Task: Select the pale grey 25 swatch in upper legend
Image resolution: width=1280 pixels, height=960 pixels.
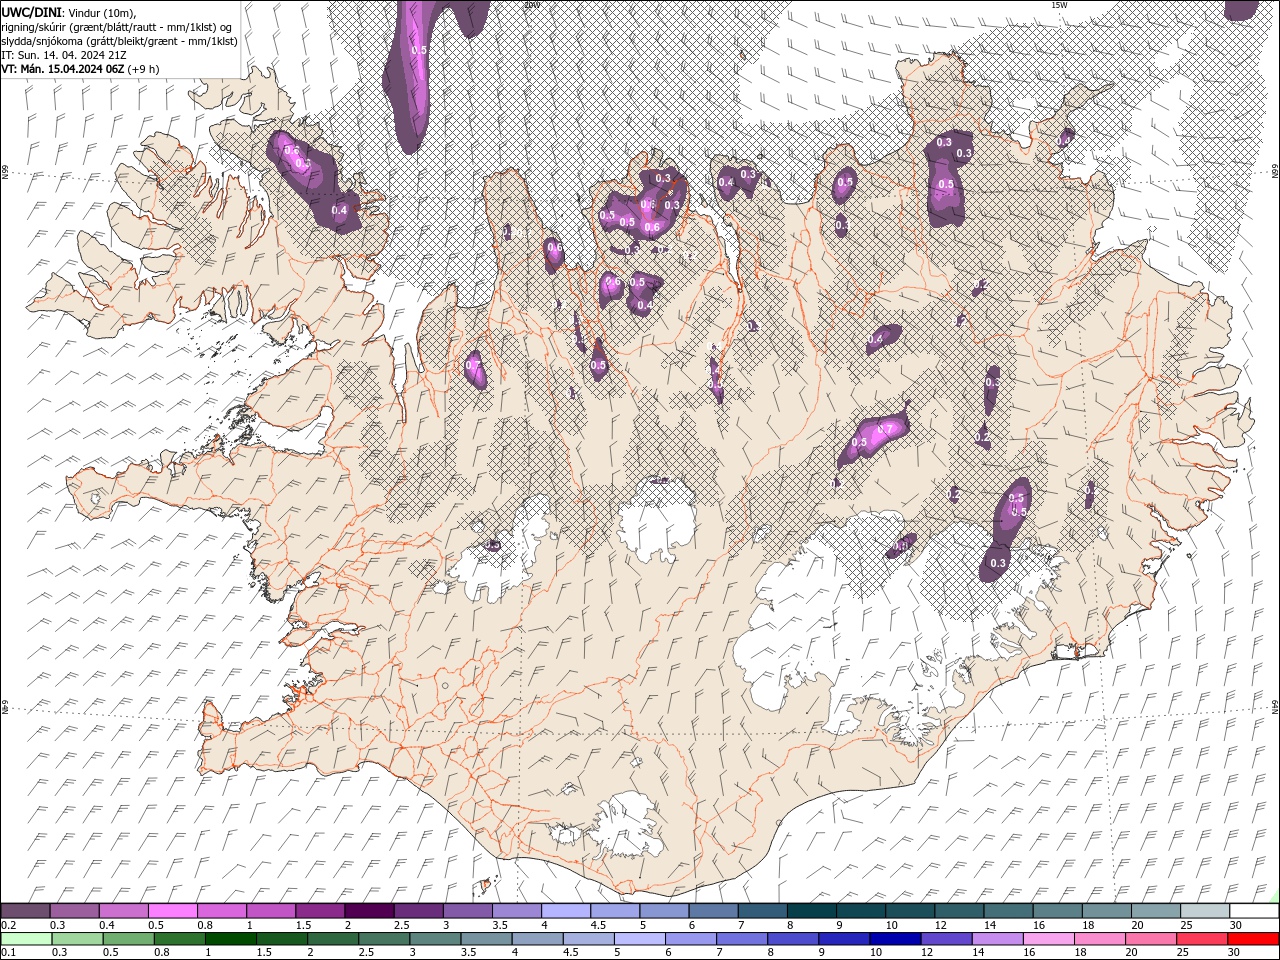Action: click(1205, 911)
